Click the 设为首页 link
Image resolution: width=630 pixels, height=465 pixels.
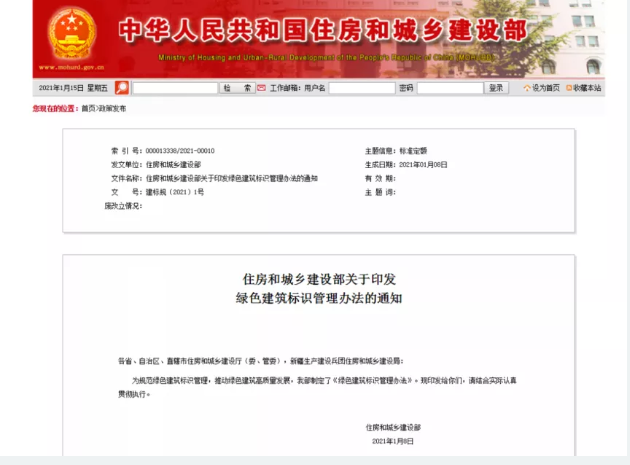(x=546, y=88)
